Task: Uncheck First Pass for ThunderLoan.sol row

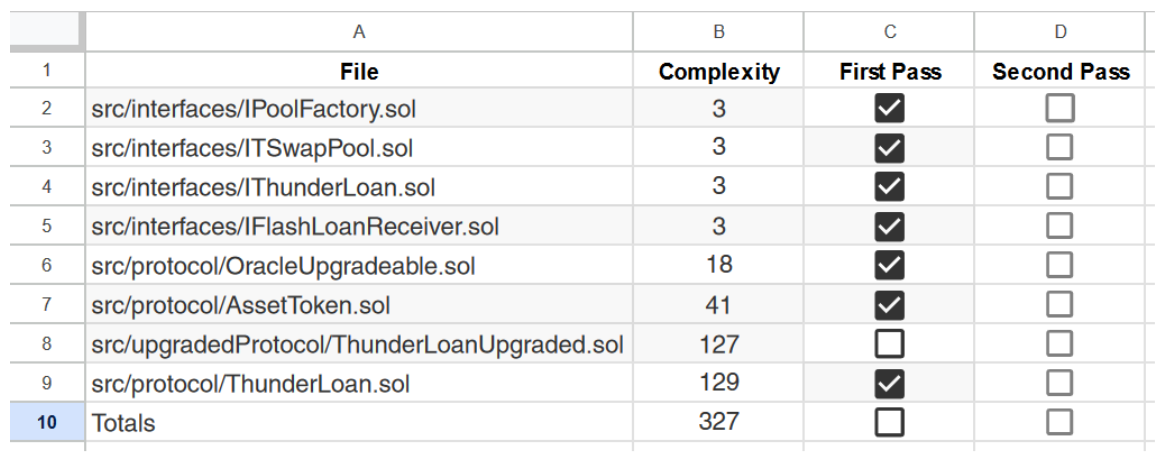Action: pyautogui.click(x=889, y=383)
